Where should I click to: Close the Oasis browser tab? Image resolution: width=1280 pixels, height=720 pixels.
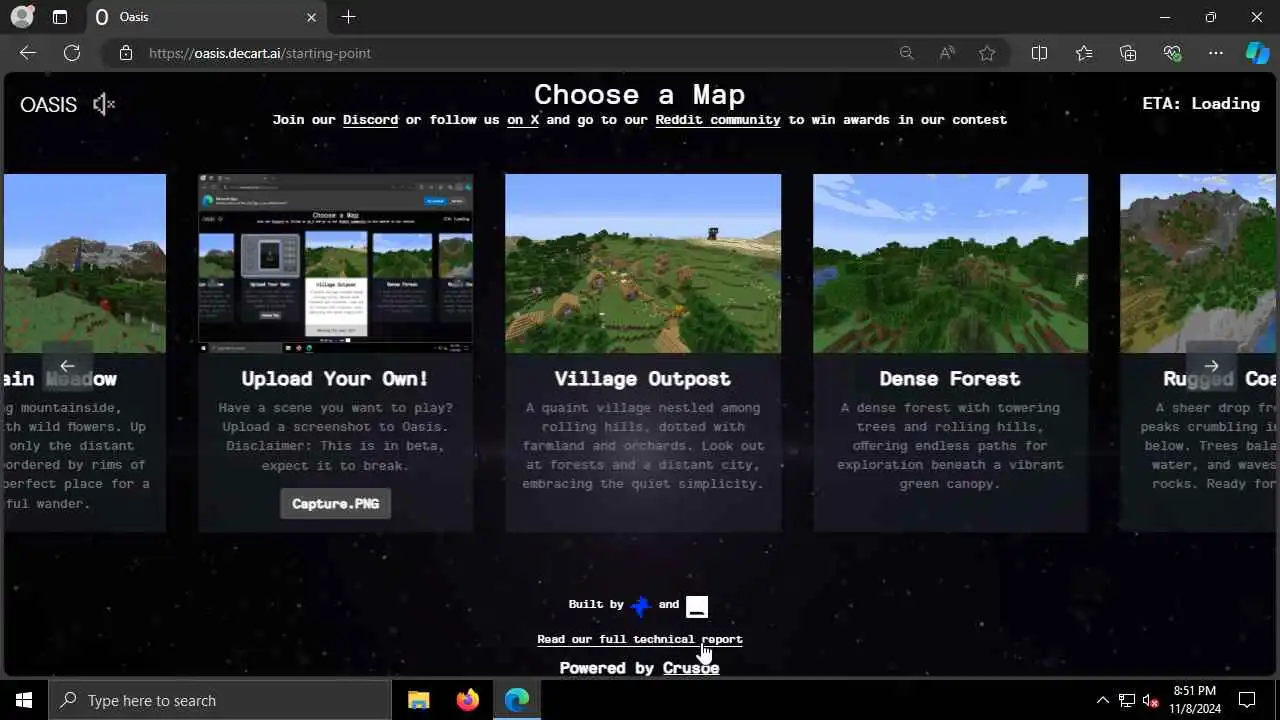point(311,17)
